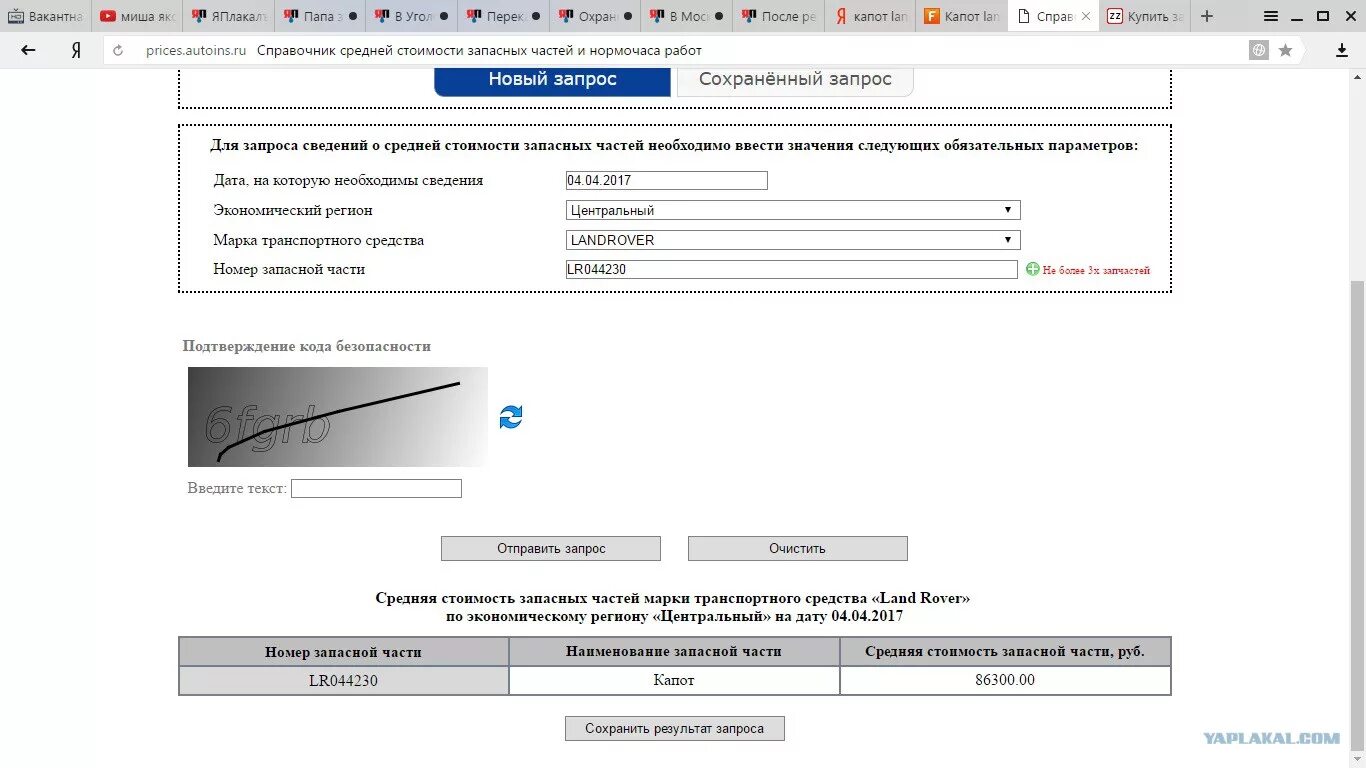Open the Марка транспортного средства dropdown
The image size is (1366, 768).
(793, 240)
